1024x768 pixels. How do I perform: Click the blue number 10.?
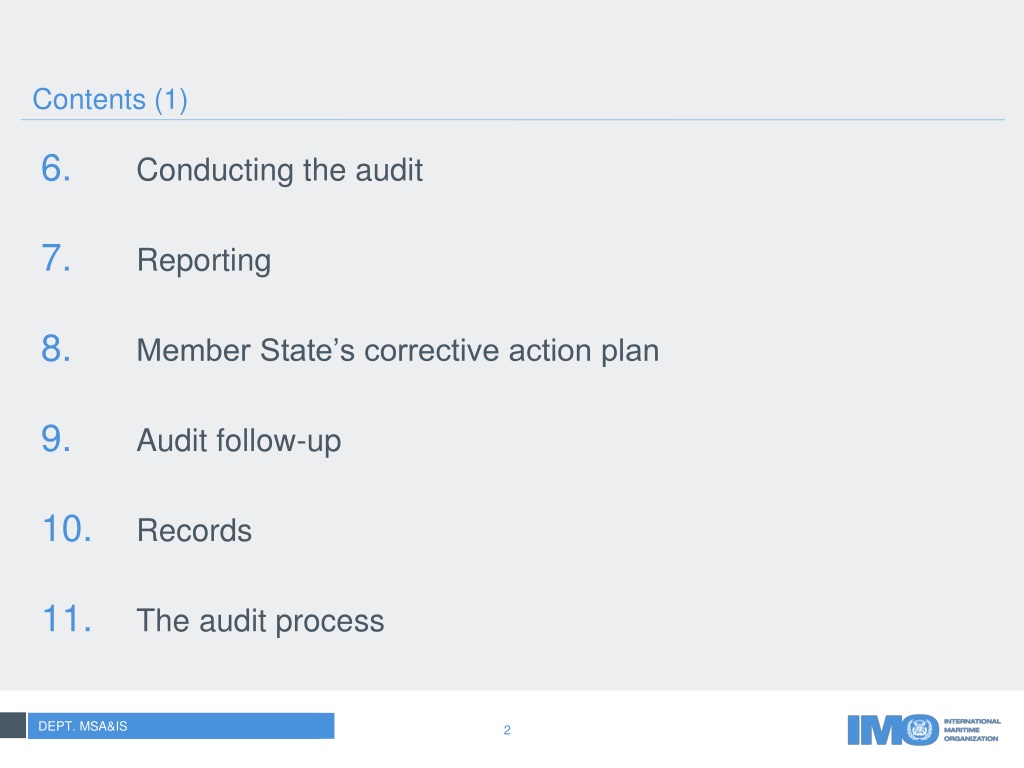click(67, 529)
